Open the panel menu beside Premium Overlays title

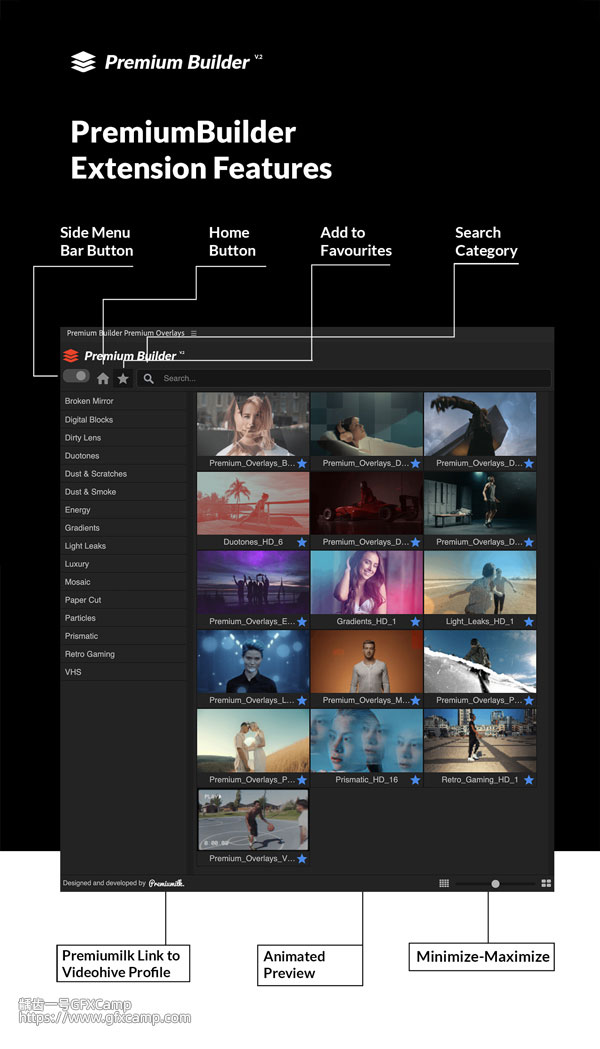pos(194,333)
